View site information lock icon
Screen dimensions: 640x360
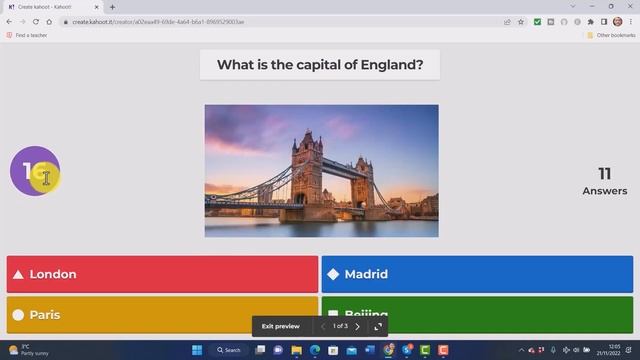tap(65, 22)
